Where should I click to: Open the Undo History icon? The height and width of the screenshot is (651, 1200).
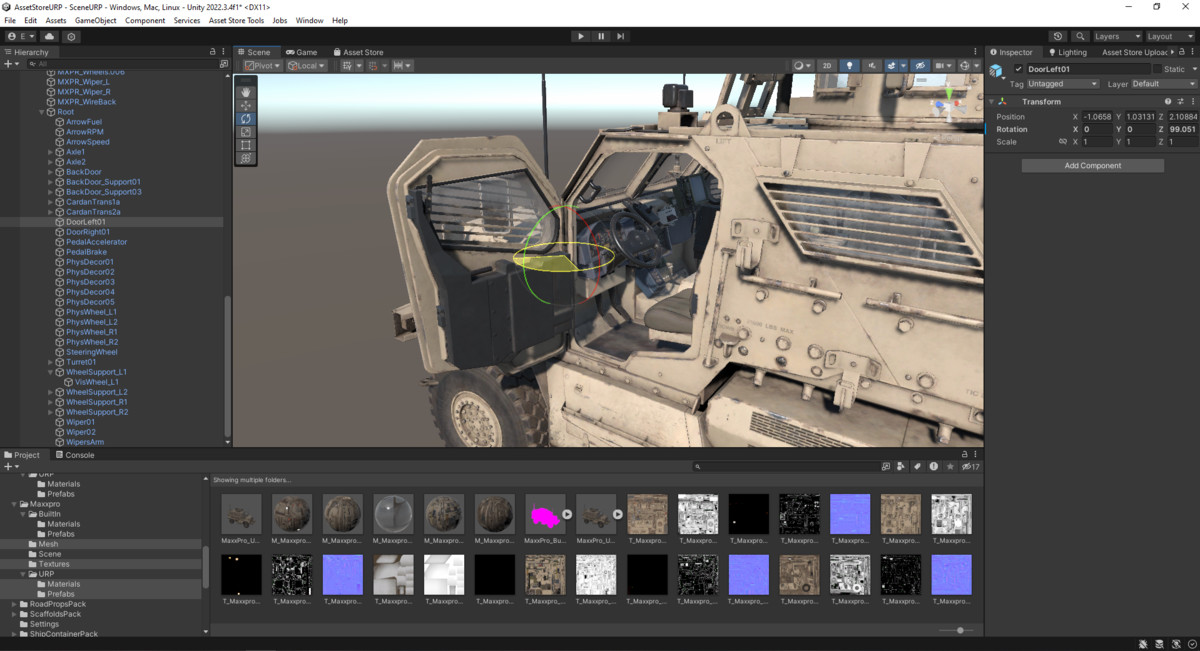click(1058, 36)
